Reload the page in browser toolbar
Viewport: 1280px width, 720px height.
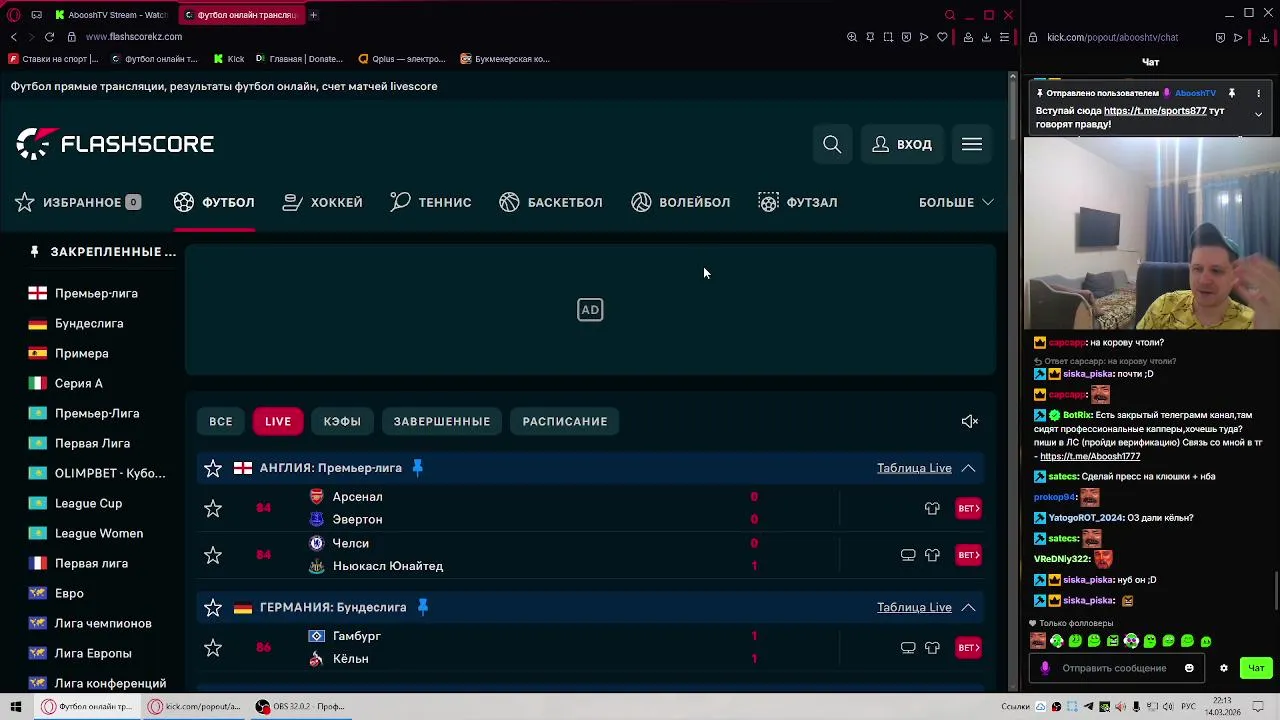(x=49, y=37)
